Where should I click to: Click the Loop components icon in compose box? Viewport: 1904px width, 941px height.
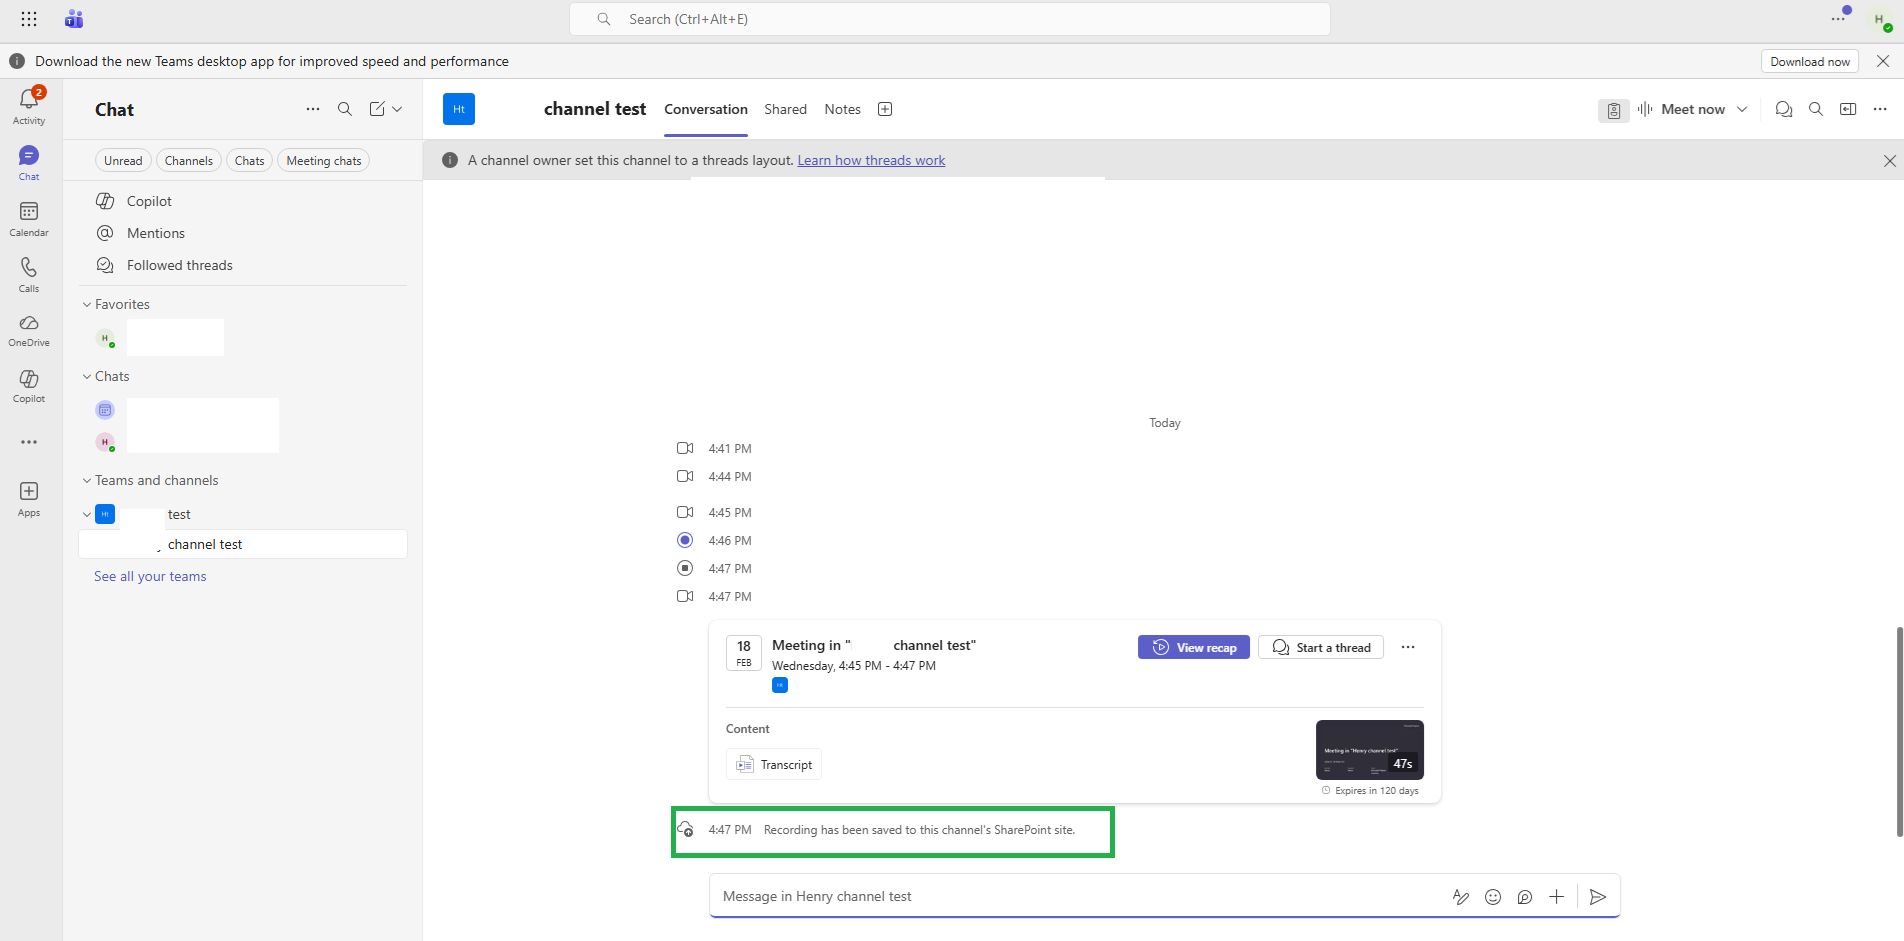coord(1525,897)
